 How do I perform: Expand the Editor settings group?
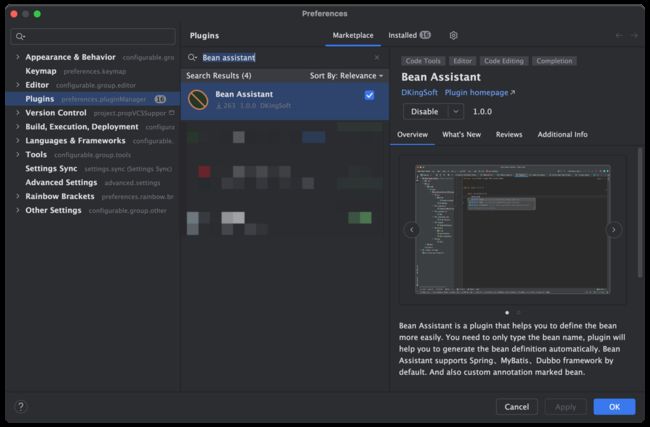tap(17, 85)
